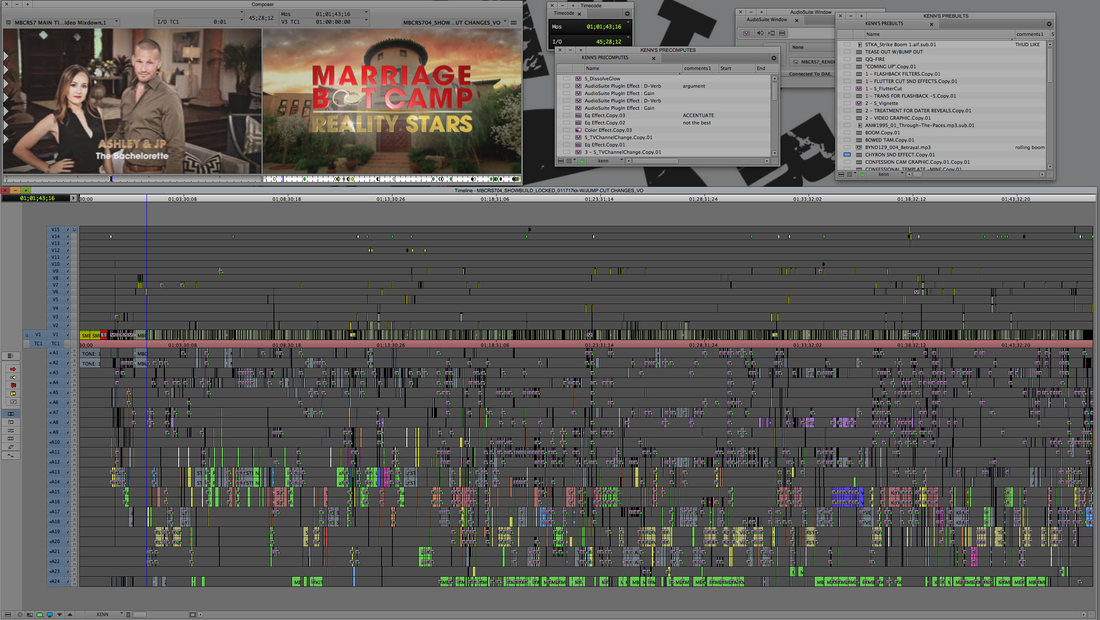This screenshot has width=1100, height=620.
Task: Switch to Source/Record editing mode button
Action: coord(11,414)
